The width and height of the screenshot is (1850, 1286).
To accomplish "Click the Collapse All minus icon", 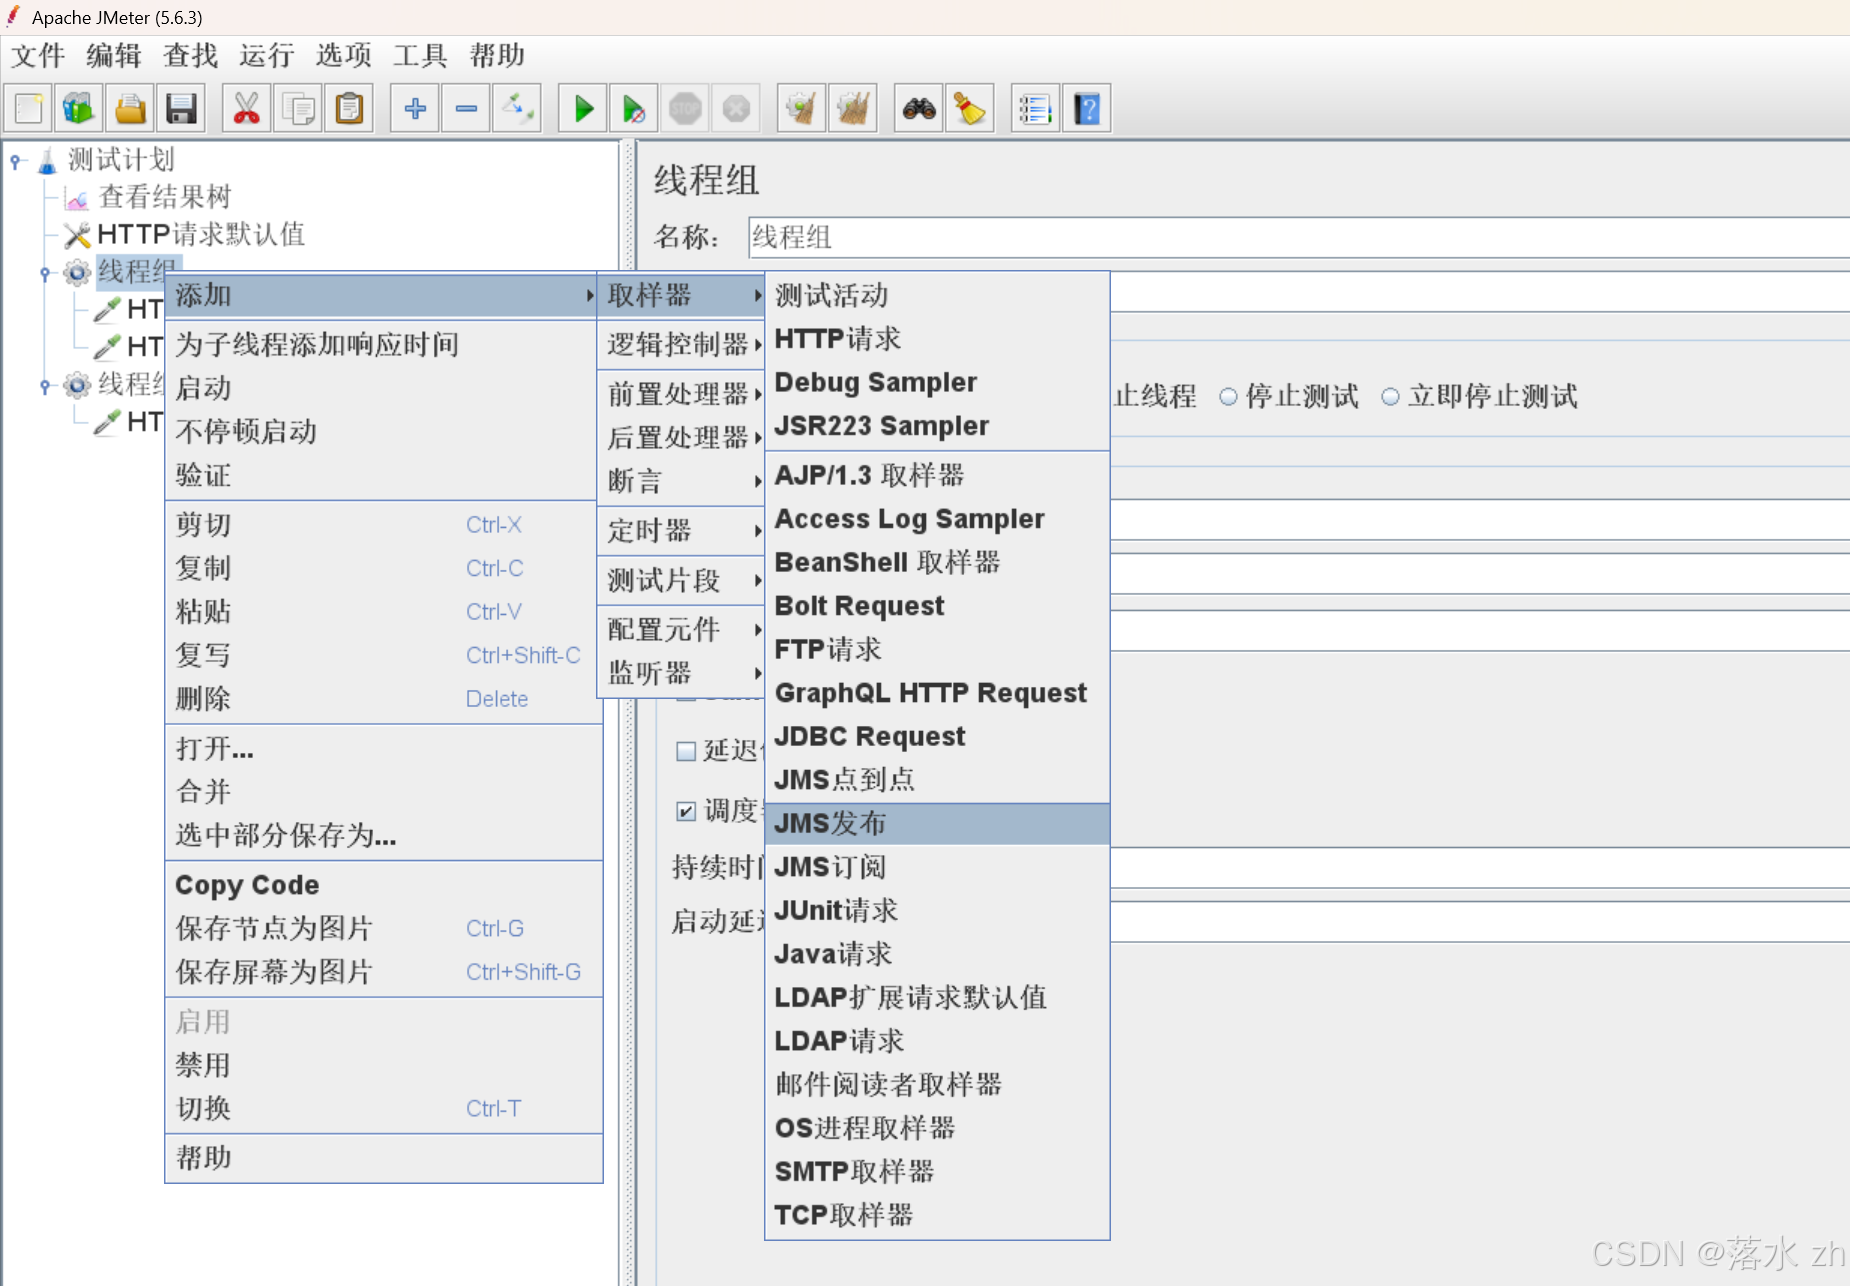I will pyautogui.click(x=466, y=108).
